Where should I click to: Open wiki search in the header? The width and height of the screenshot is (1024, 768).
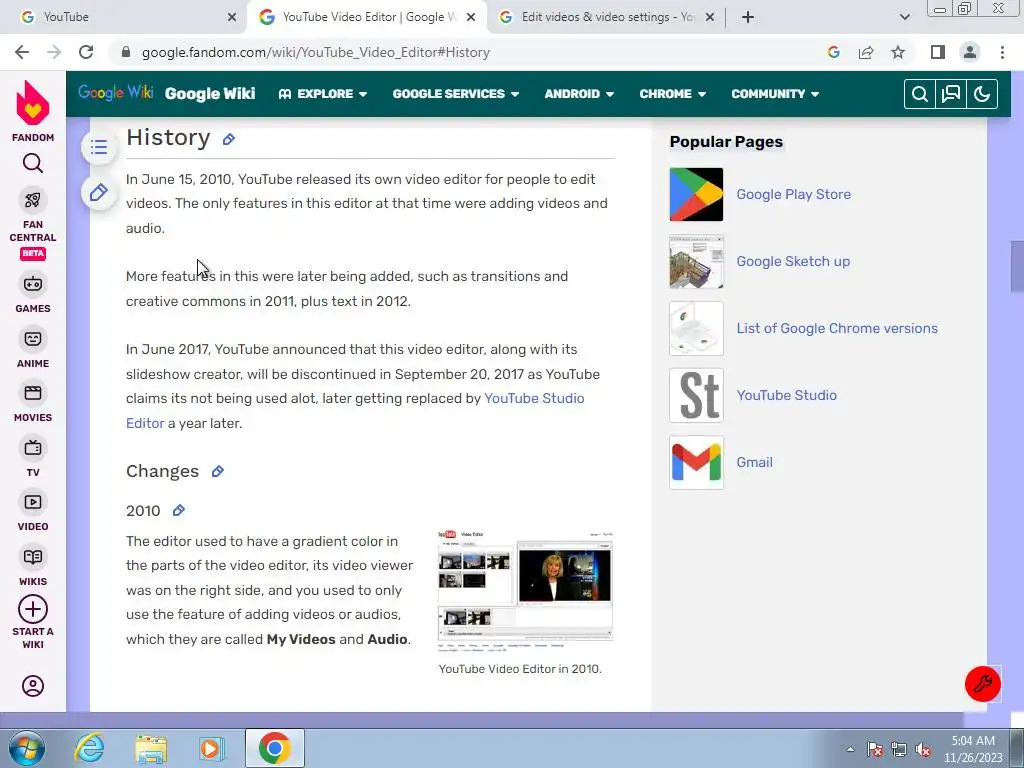click(920, 95)
